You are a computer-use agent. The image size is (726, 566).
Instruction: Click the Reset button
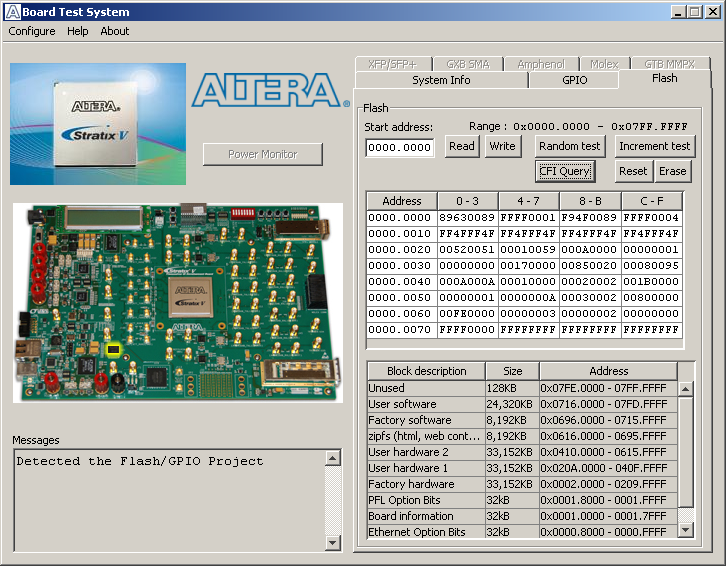[633, 171]
